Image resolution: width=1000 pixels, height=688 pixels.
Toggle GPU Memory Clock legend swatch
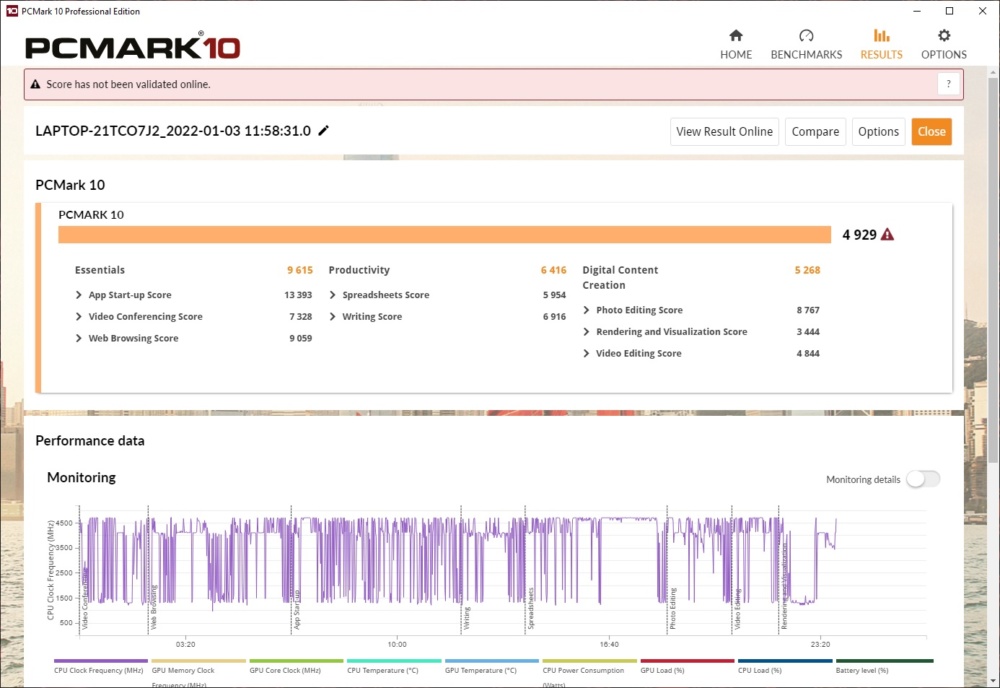pos(198,661)
